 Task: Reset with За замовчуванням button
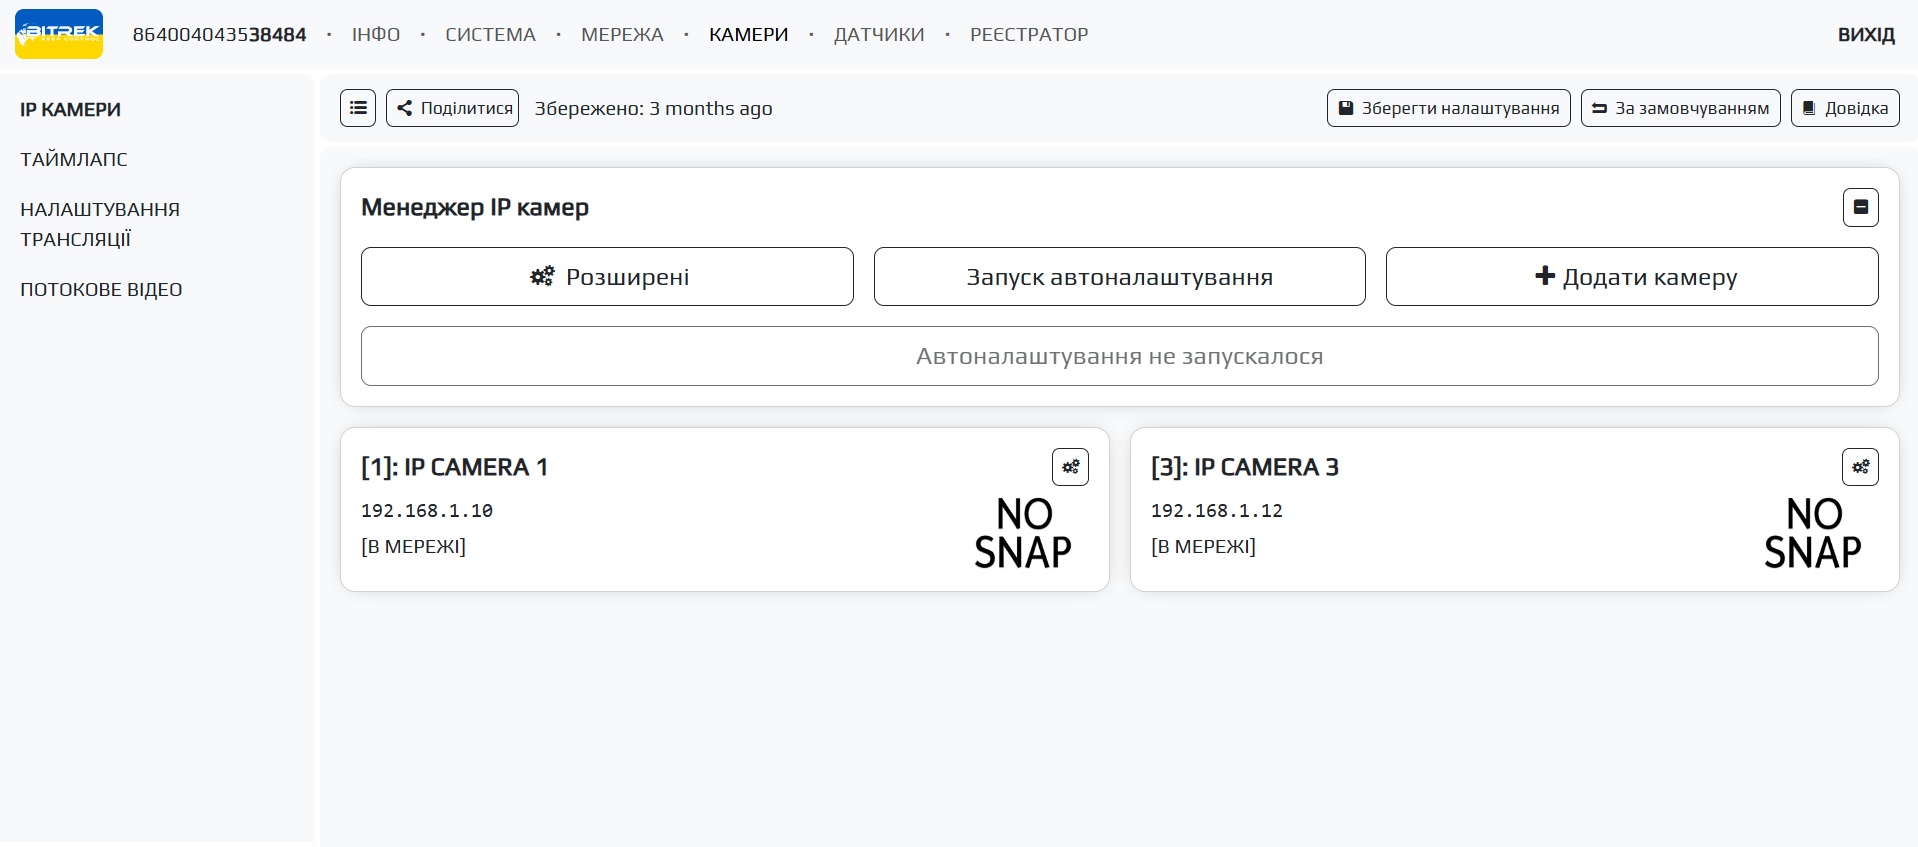[x=1680, y=108]
